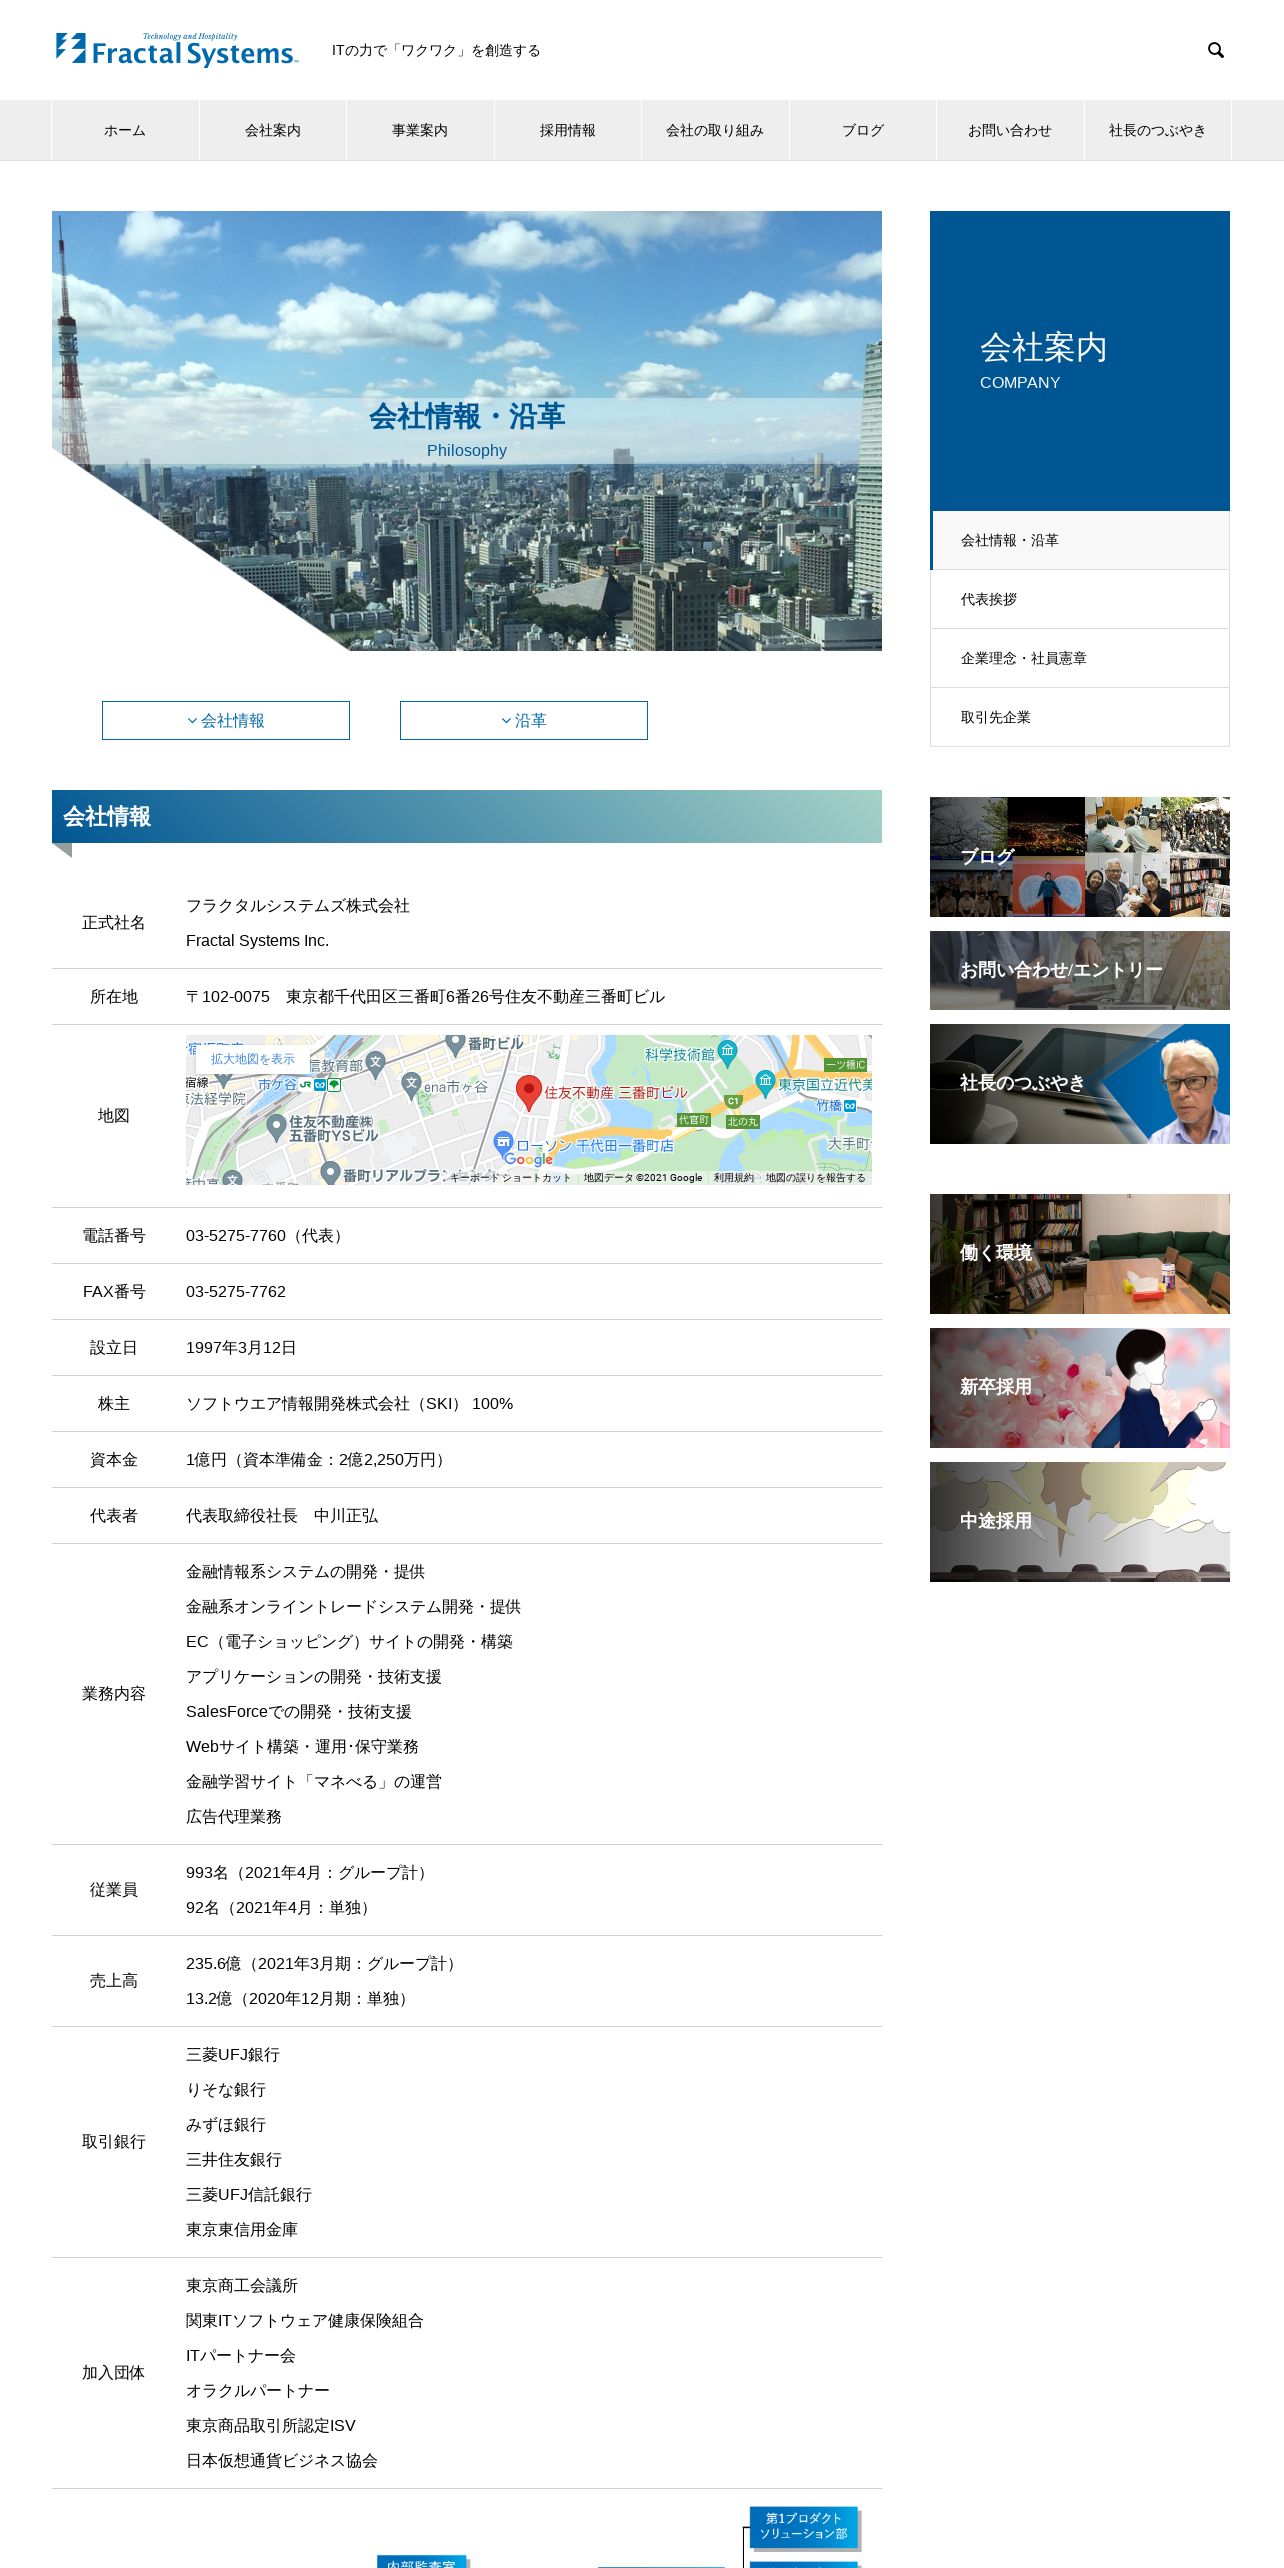Click the 社長のつぶやき sidebar banner
The width and height of the screenshot is (1284, 2568).
[1080, 1084]
